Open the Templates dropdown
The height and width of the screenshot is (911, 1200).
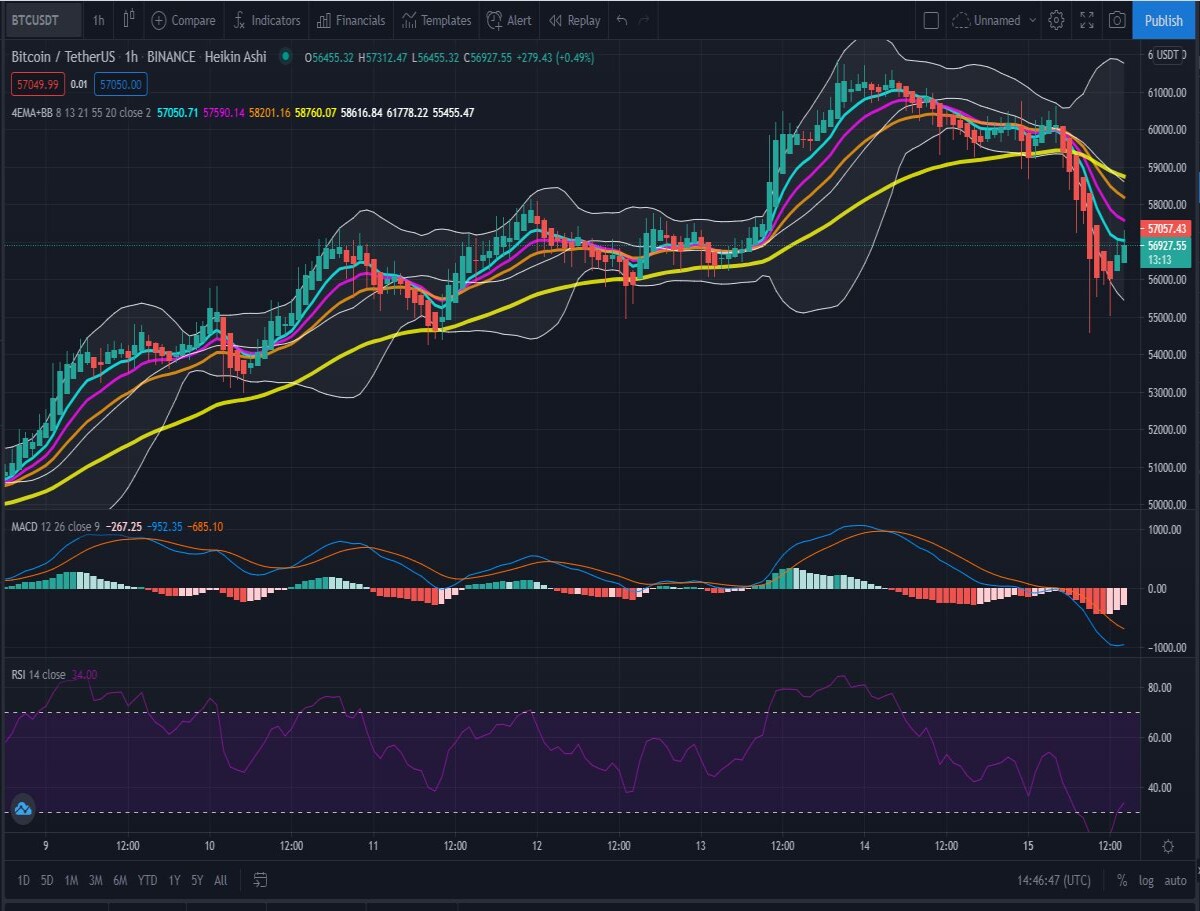[x=436, y=20]
